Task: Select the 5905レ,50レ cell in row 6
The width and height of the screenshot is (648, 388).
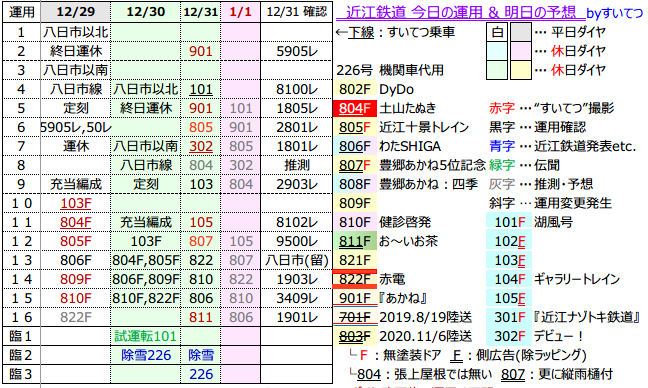Action: (x=76, y=127)
